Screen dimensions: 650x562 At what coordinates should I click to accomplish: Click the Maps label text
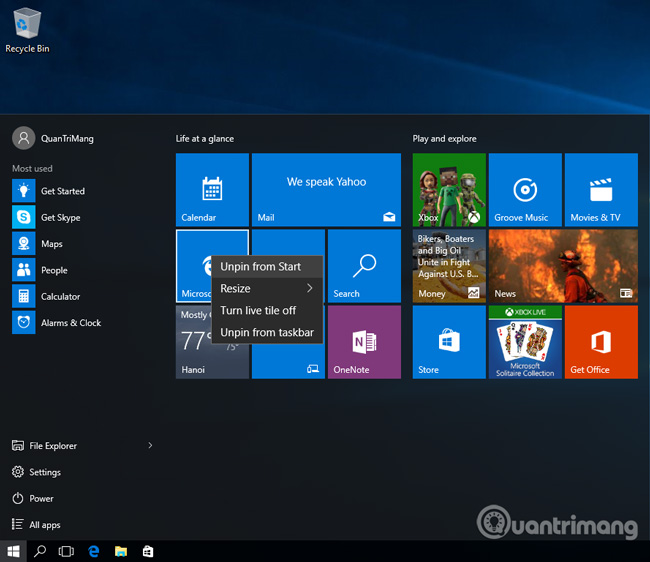tap(52, 244)
